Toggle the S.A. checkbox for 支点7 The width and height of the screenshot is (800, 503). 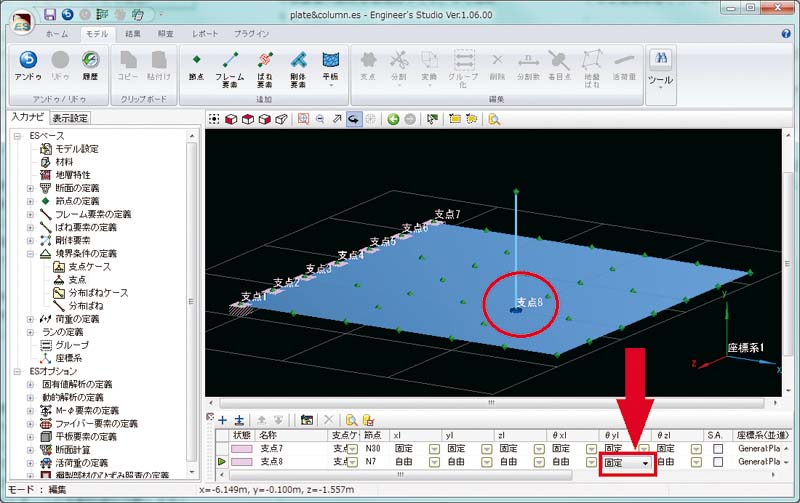tap(718, 448)
